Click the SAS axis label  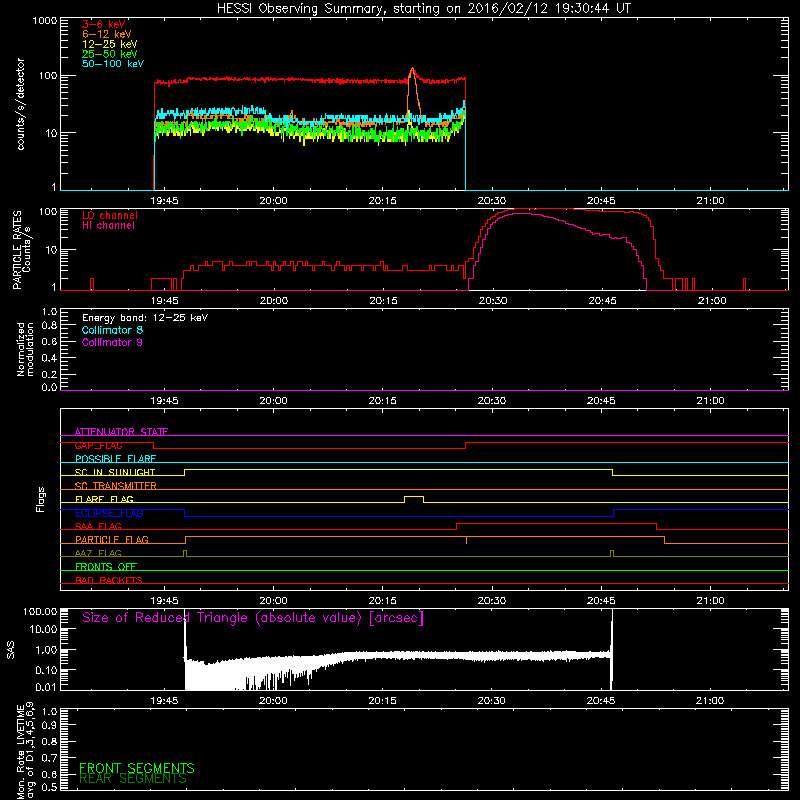click(11, 650)
